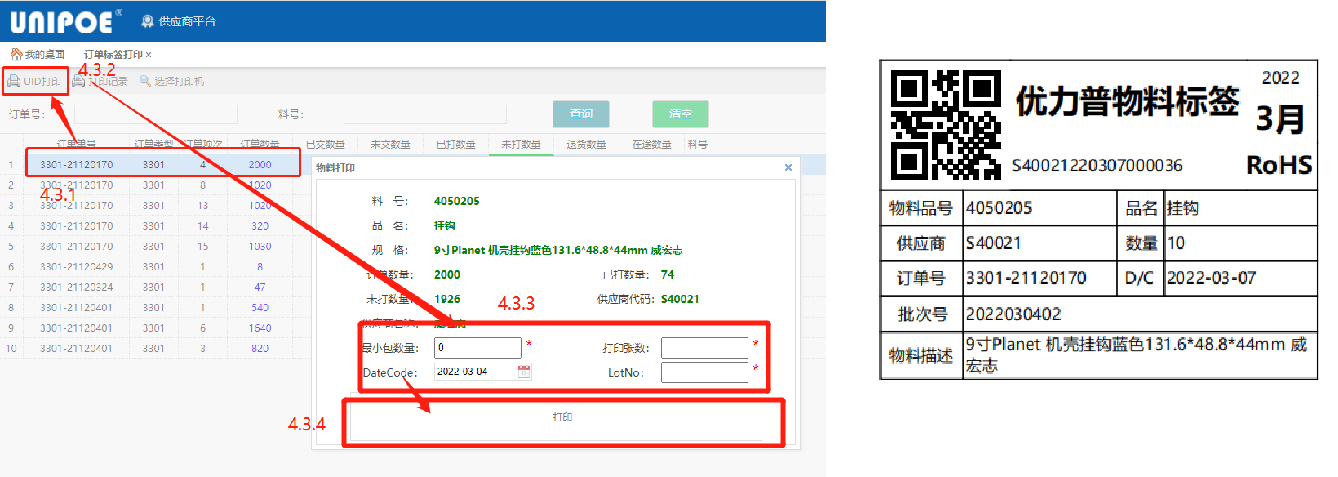Select the 订单标签打印 tab

pos(112,54)
